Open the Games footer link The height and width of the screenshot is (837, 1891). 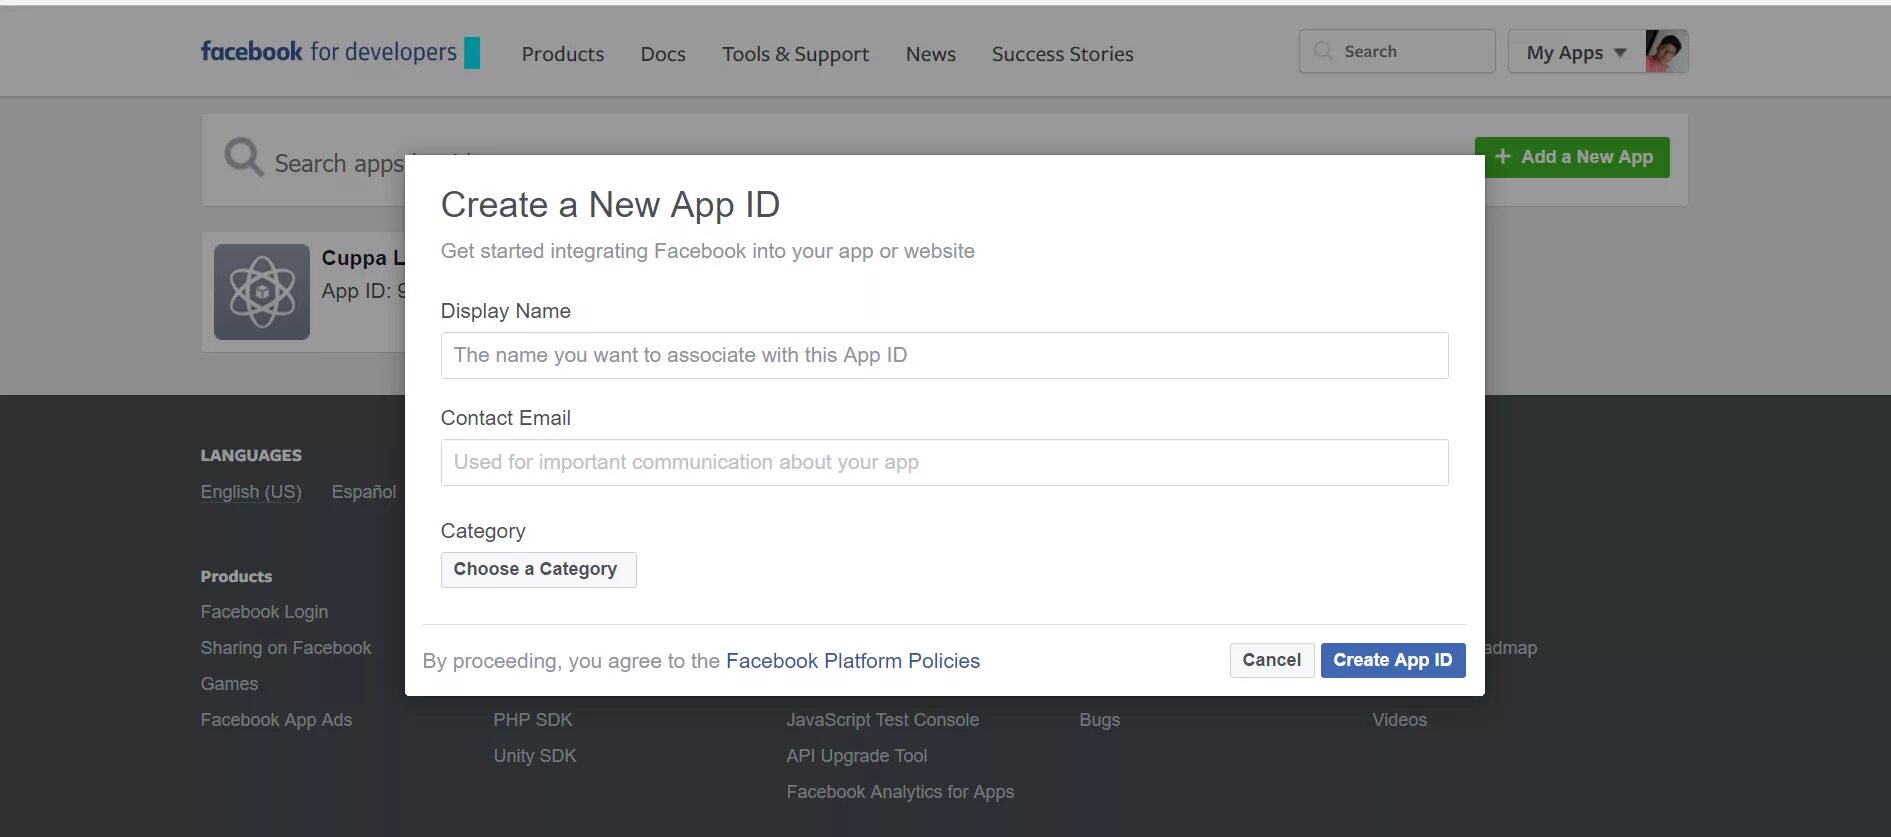tap(229, 684)
